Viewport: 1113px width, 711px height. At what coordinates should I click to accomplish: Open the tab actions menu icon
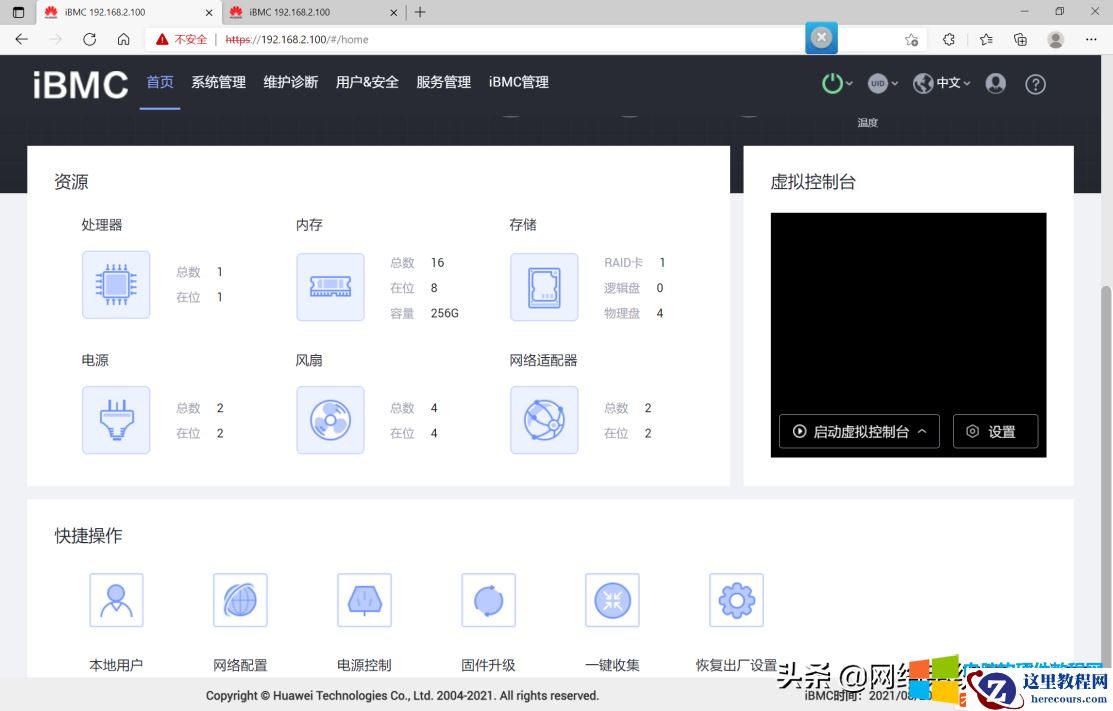click(x=18, y=12)
